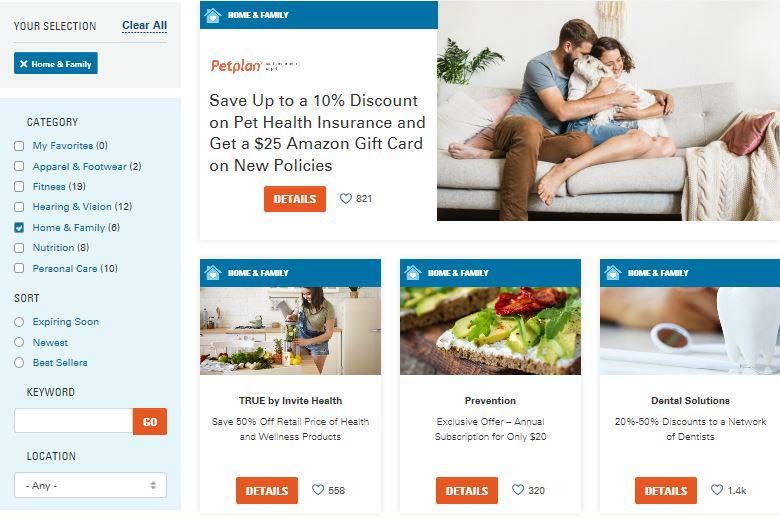Screen dimensions: 780x518
Task: Select Expiring Soon sort option
Action: point(19,322)
